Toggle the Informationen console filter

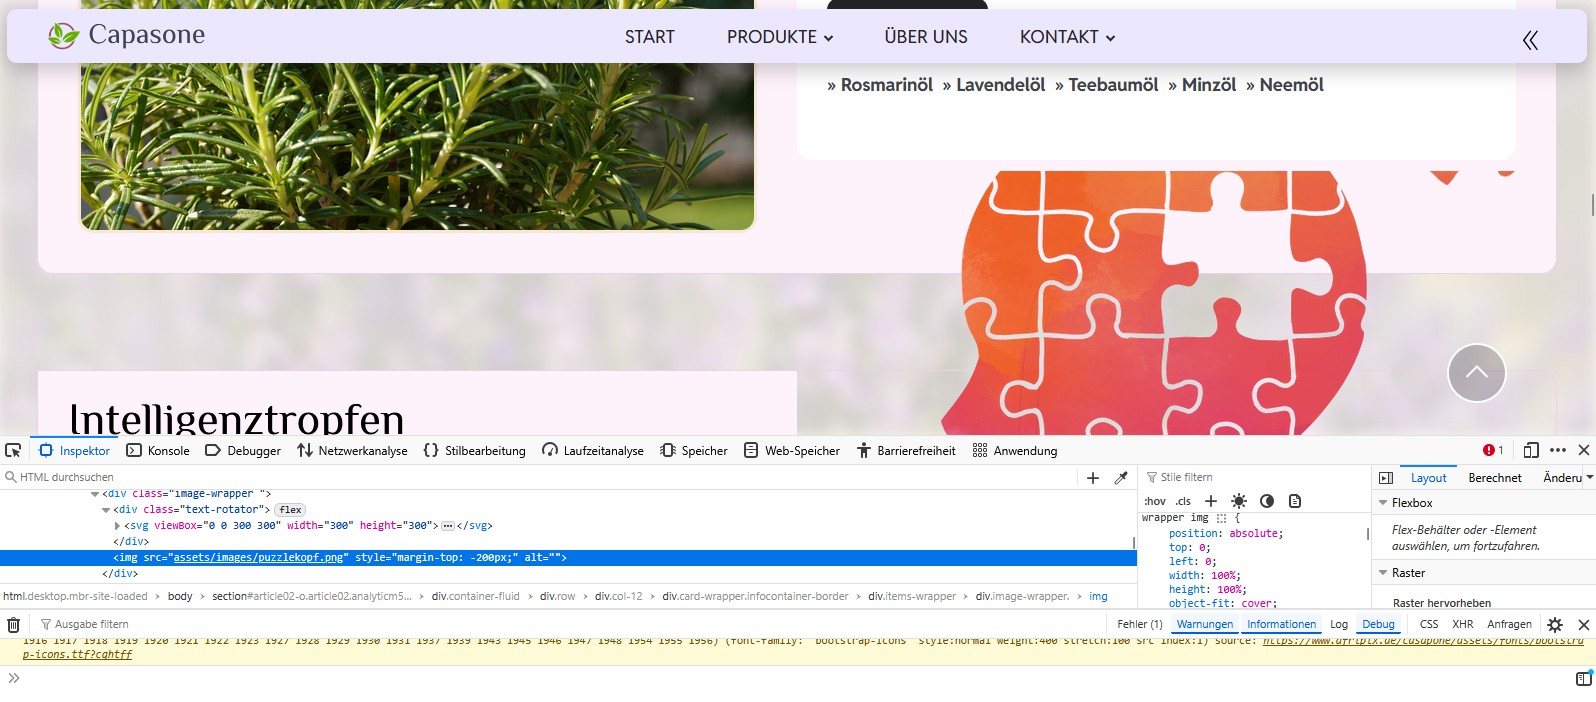1281,624
